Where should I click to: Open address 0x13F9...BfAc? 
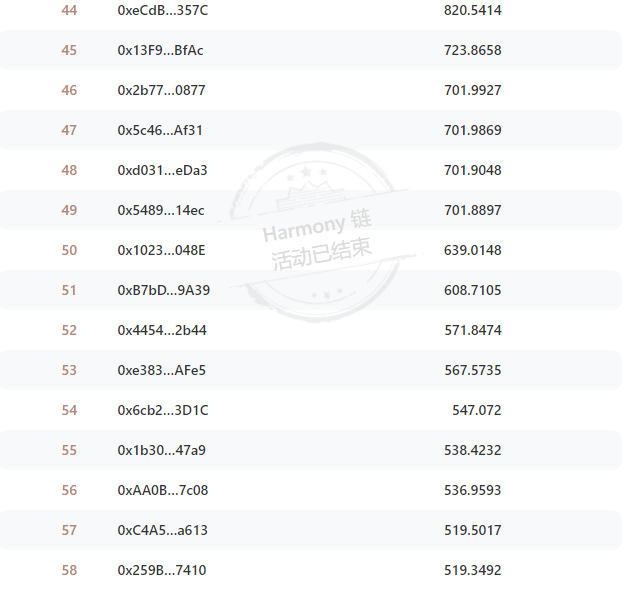coord(160,51)
